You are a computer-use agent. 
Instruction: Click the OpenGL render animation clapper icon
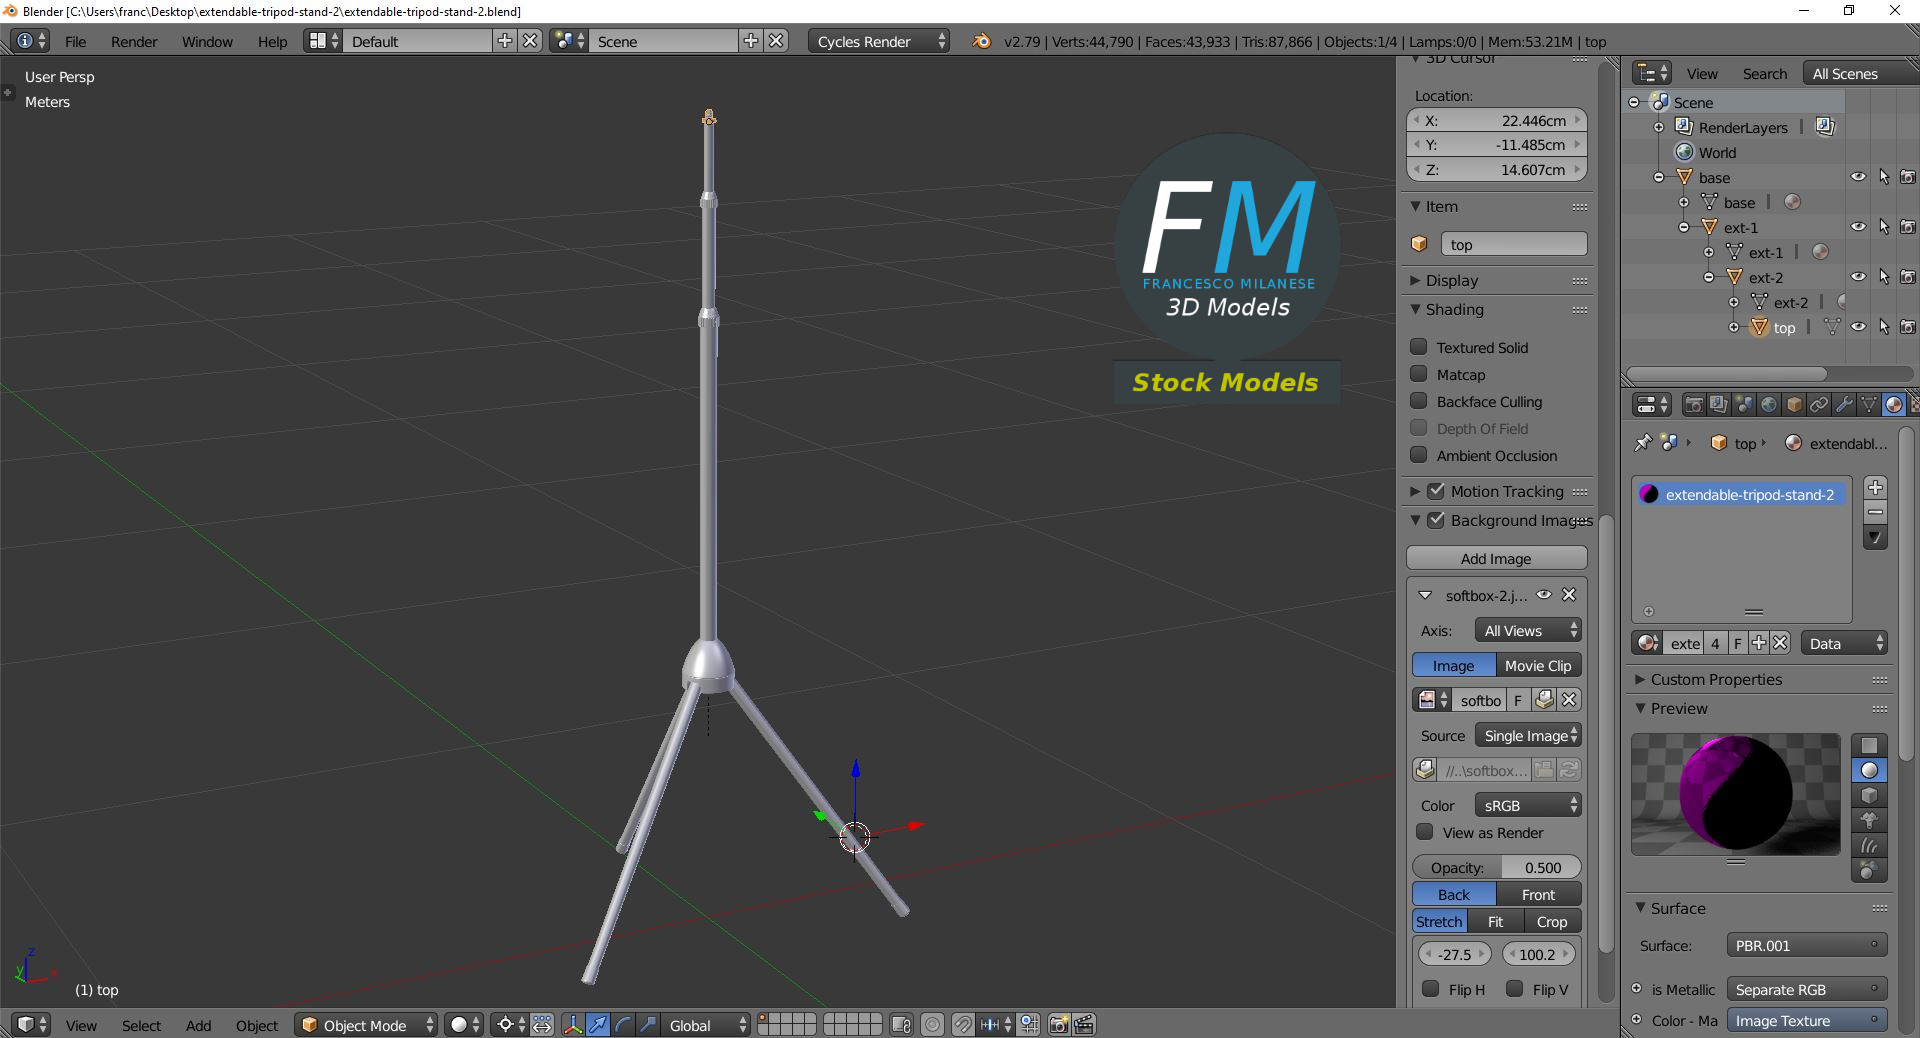1084,1025
